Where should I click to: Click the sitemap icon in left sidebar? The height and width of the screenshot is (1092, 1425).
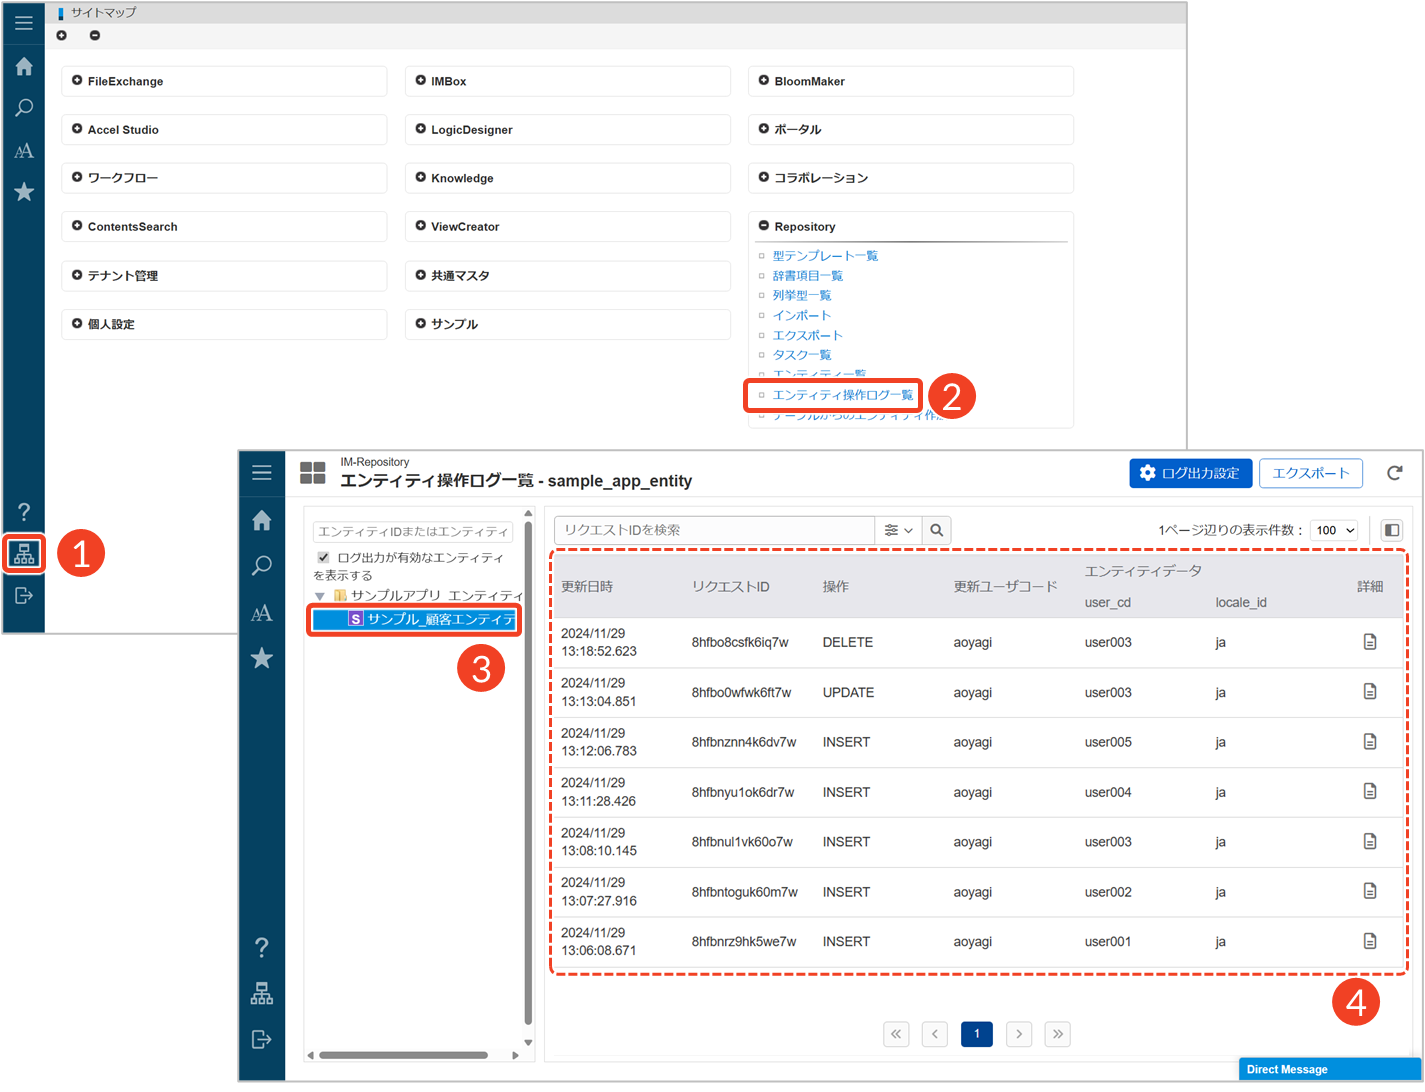click(24, 554)
